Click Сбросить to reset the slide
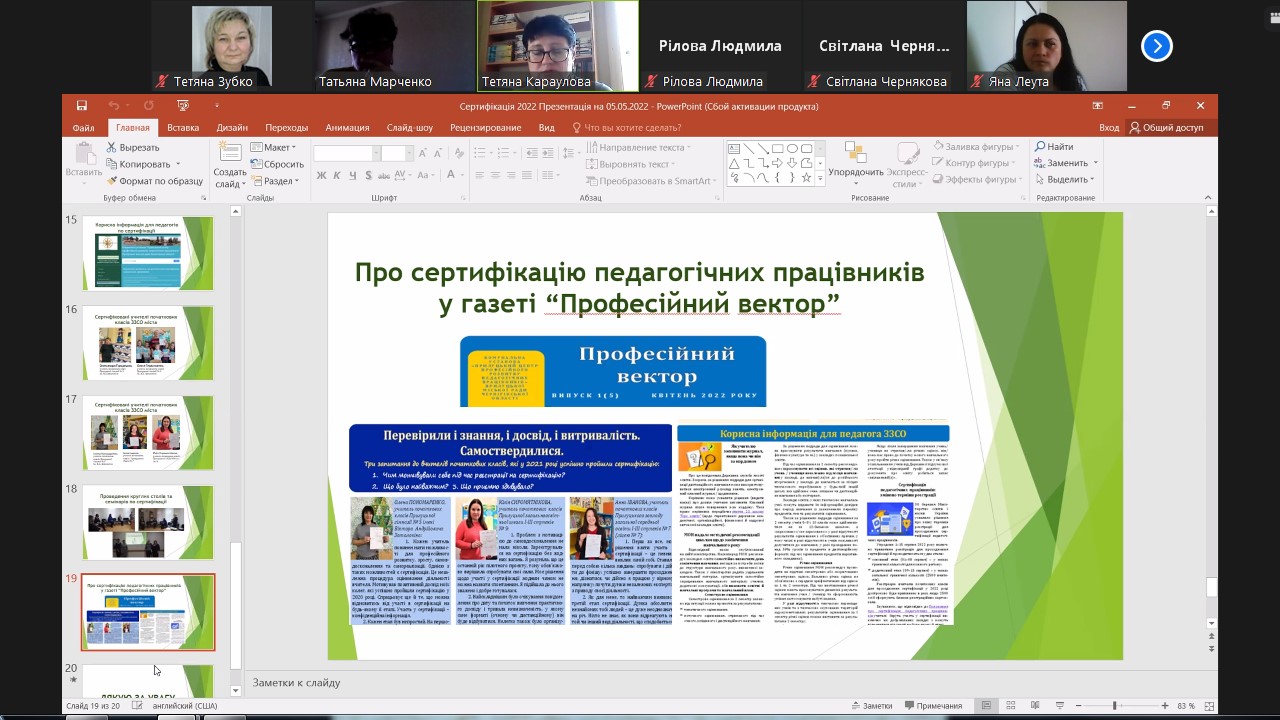 pos(276,164)
